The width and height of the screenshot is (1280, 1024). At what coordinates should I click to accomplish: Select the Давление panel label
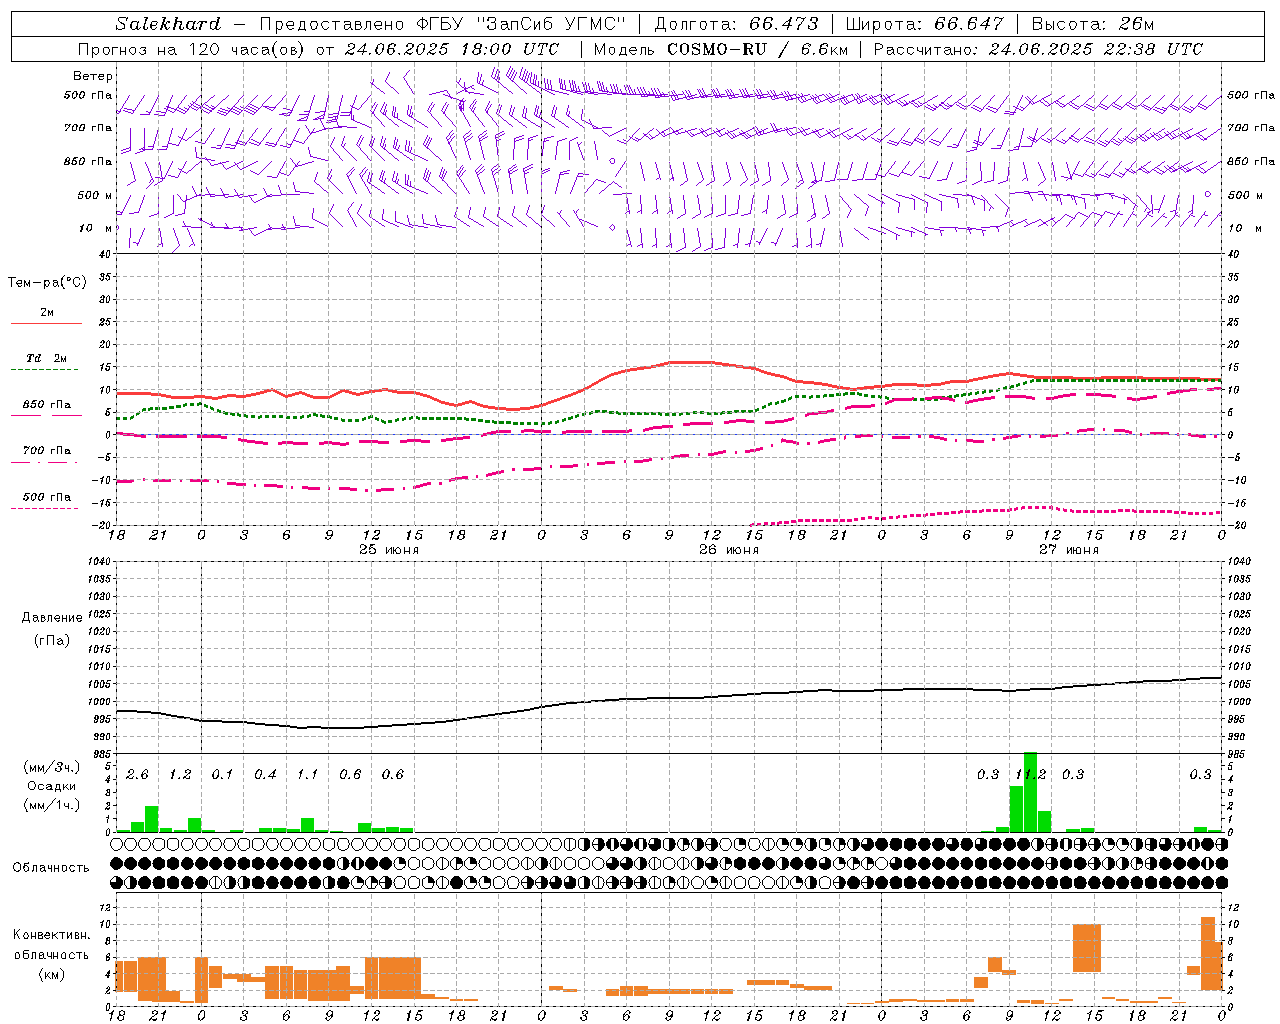[x=52, y=618]
